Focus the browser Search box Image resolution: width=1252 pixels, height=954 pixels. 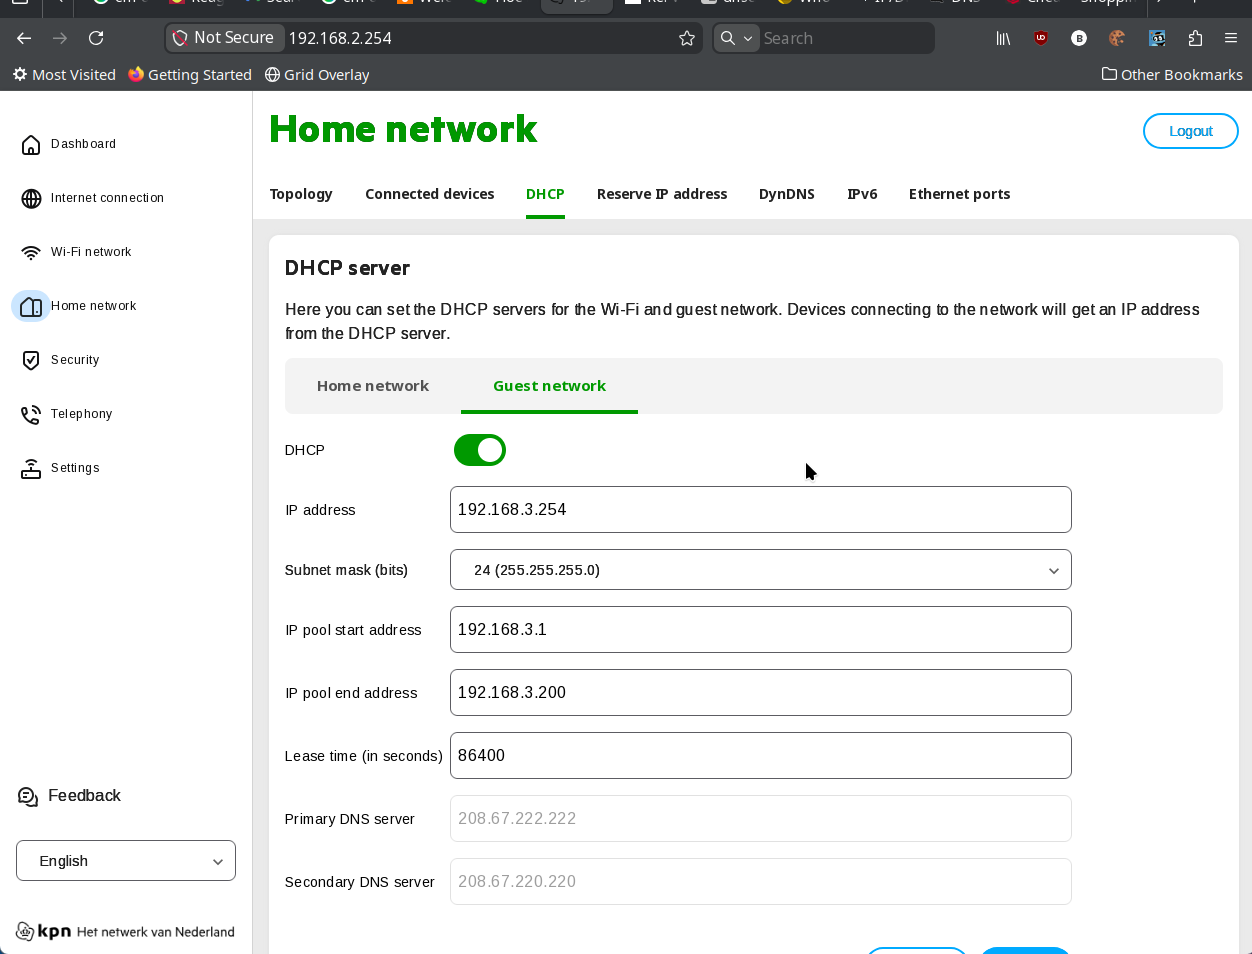tap(845, 38)
